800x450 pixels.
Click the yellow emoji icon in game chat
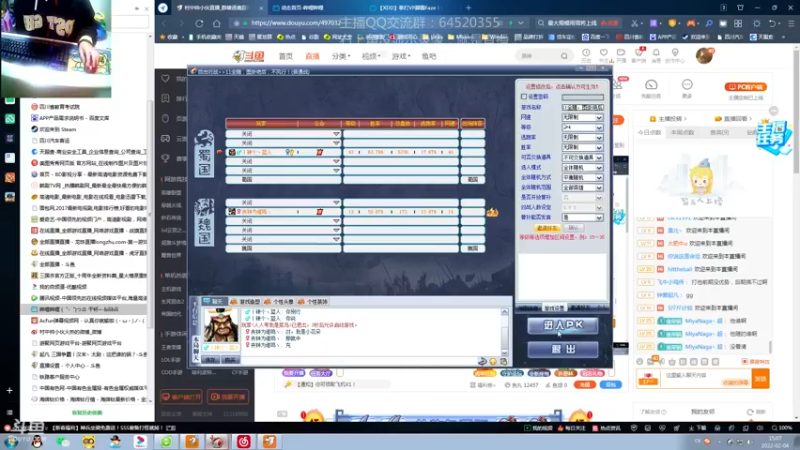click(493, 361)
